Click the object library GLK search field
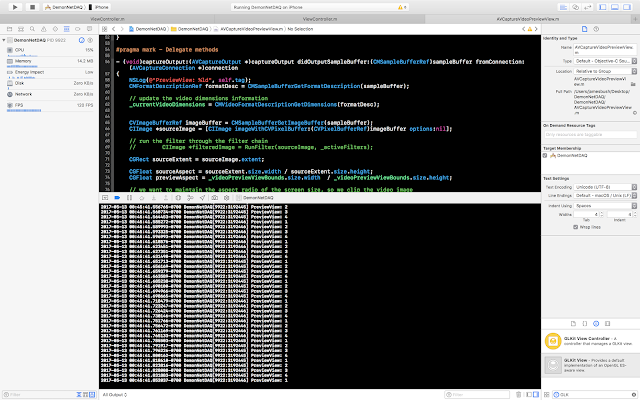This screenshot has width=640, height=400. (595, 395)
